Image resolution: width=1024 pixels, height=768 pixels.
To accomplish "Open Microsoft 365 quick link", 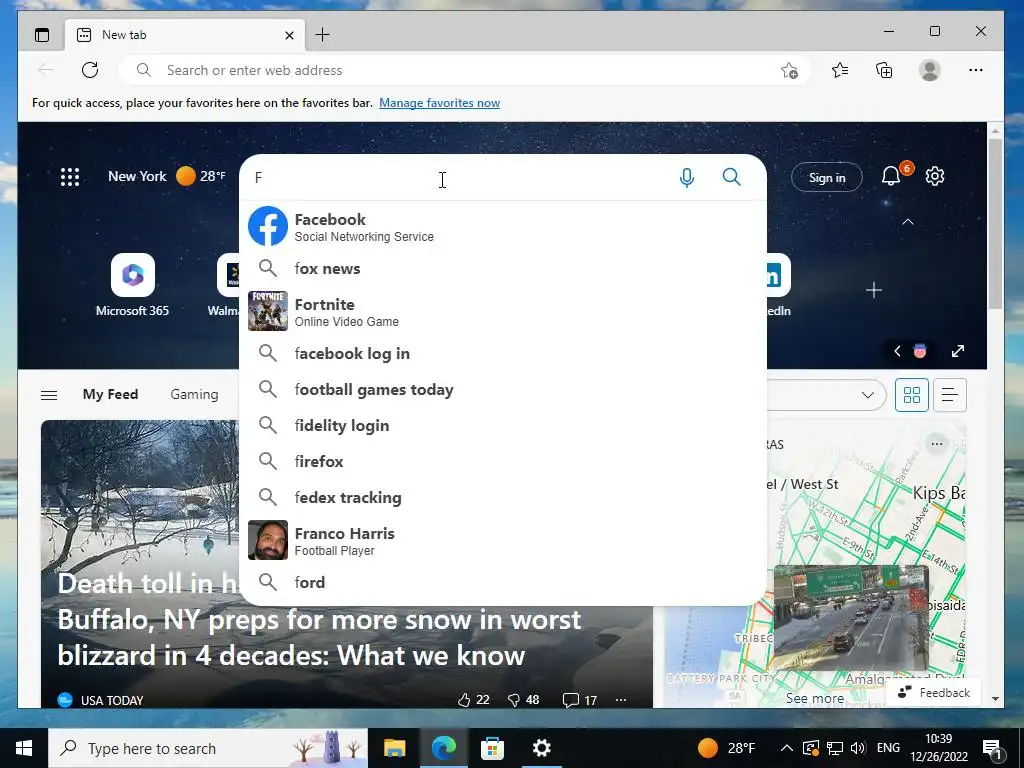I will 133,285.
